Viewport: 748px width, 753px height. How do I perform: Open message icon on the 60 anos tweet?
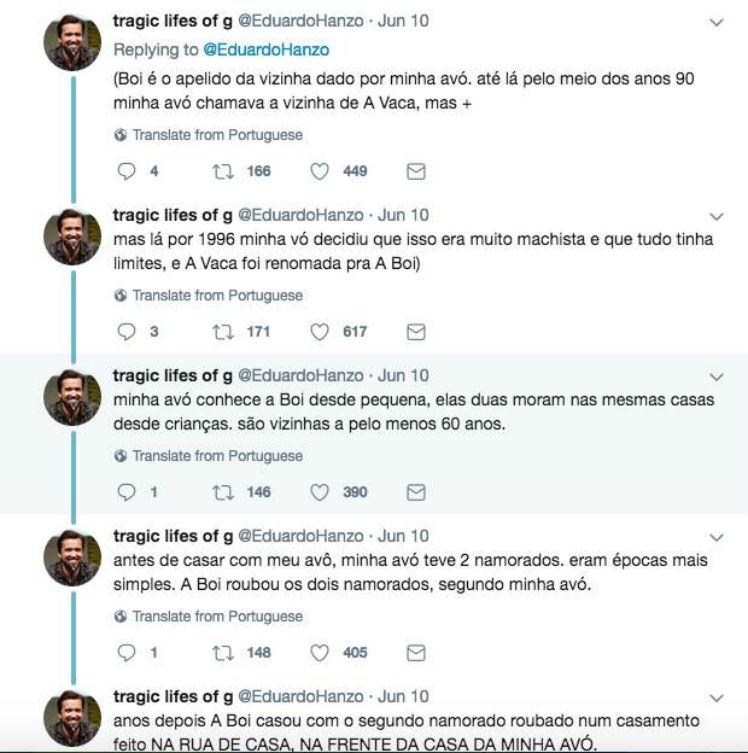click(x=416, y=492)
